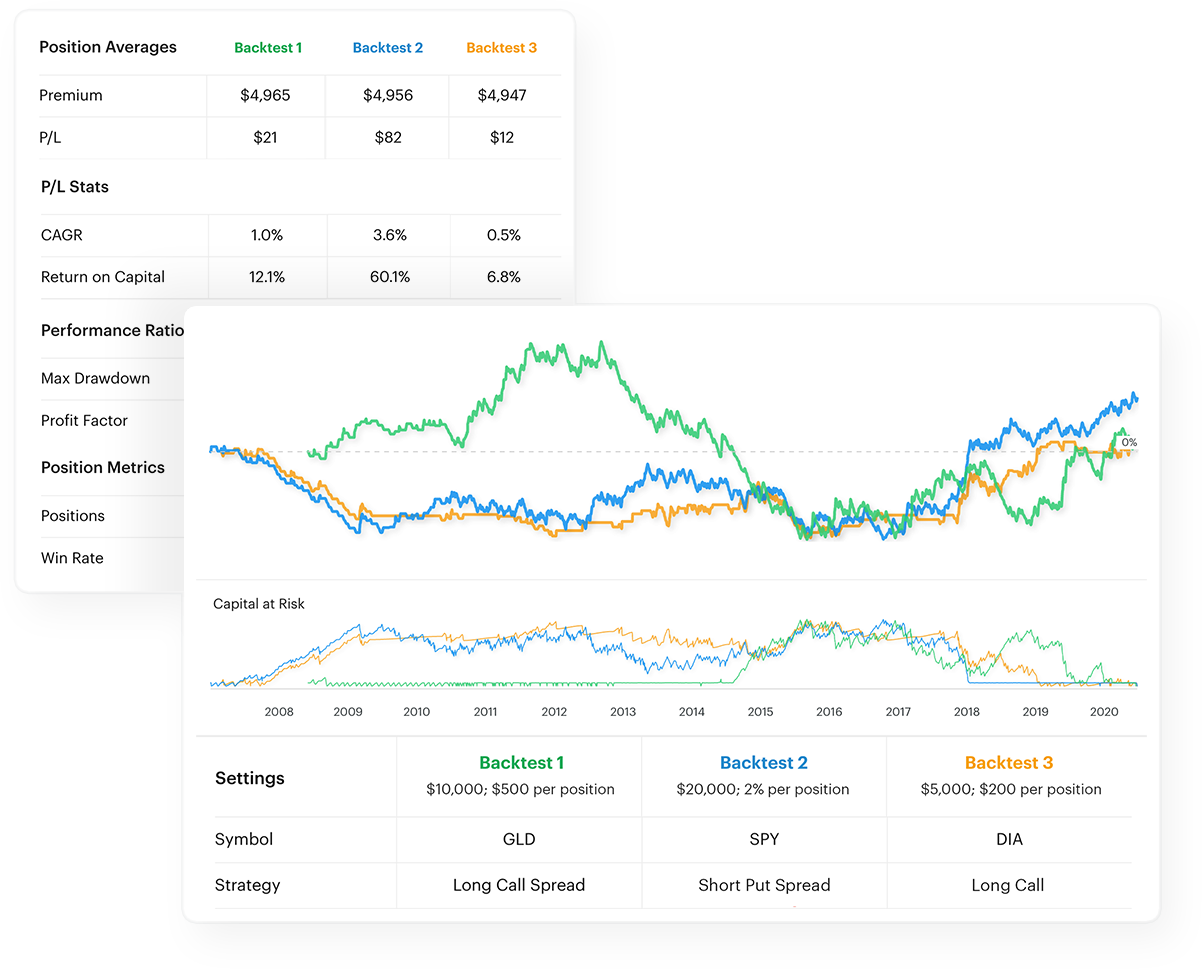Select the 60.1% Return on Capital value
Screen dimensions: 1202x969
click(388, 277)
